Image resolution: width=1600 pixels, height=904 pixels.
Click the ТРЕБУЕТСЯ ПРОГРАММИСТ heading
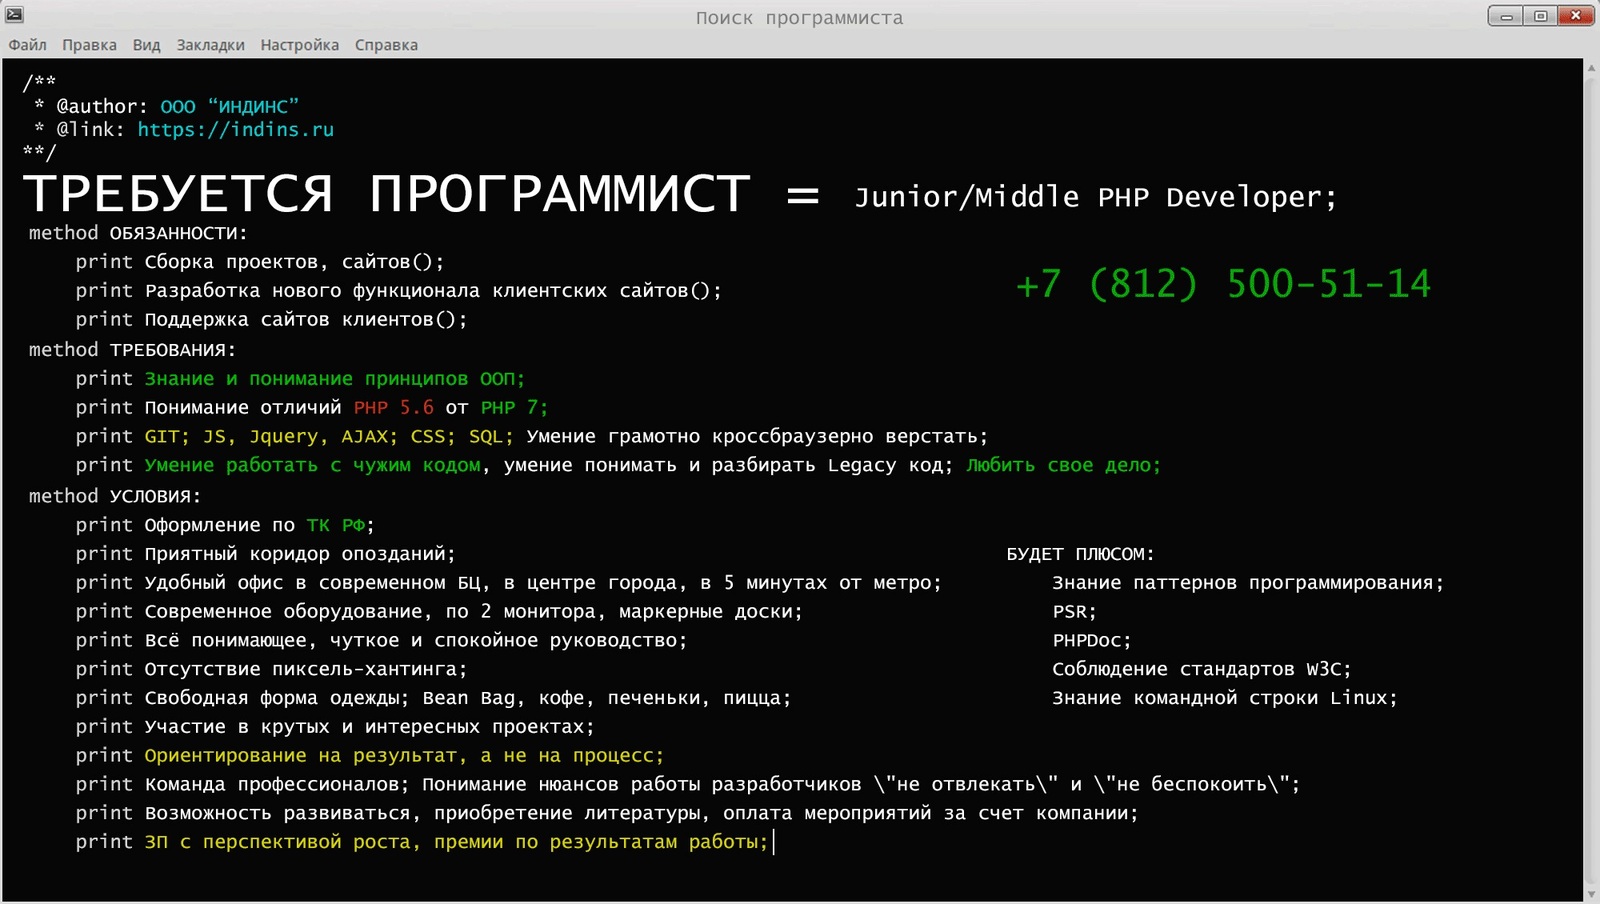(x=386, y=193)
